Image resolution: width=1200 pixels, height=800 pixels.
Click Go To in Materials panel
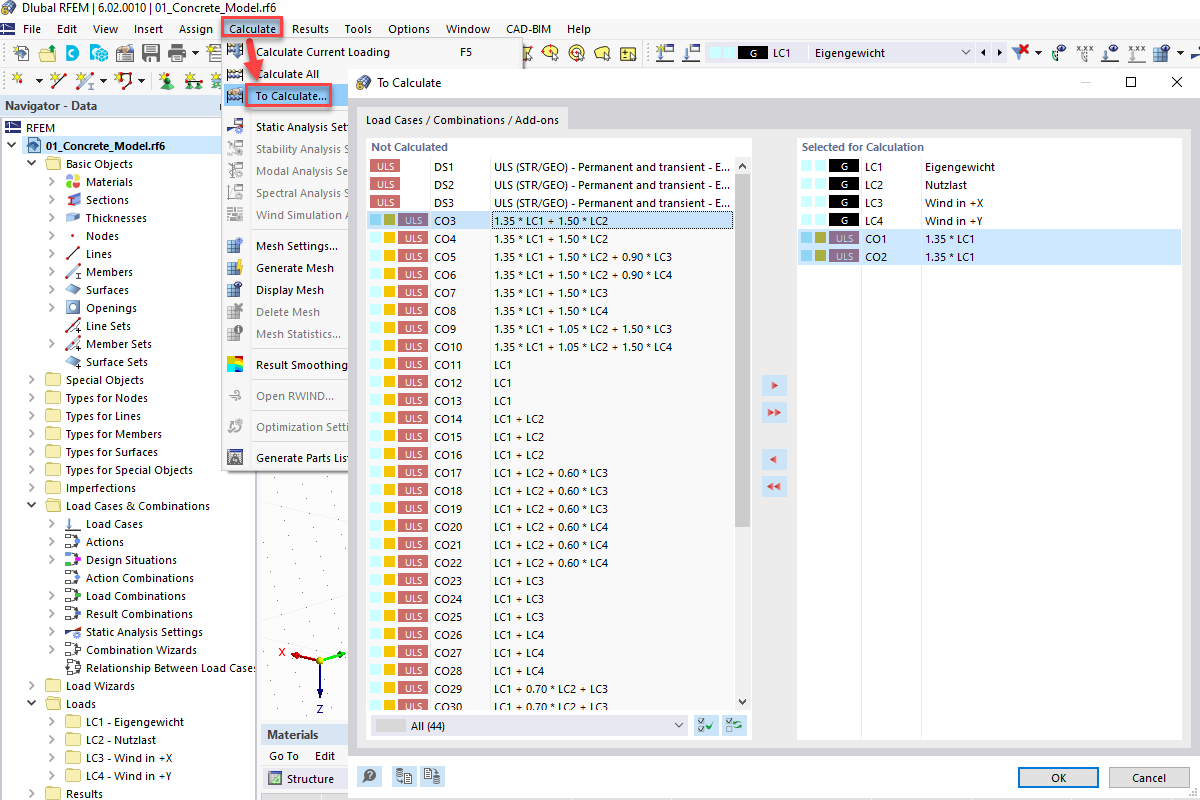tap(284, 756)
